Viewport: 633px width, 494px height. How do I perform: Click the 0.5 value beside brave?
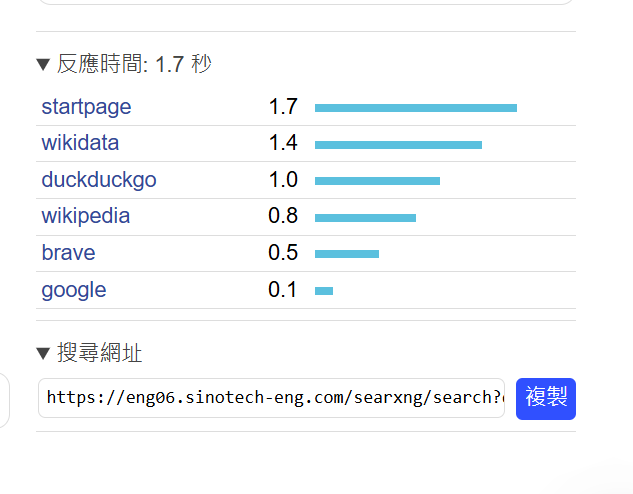283,253
